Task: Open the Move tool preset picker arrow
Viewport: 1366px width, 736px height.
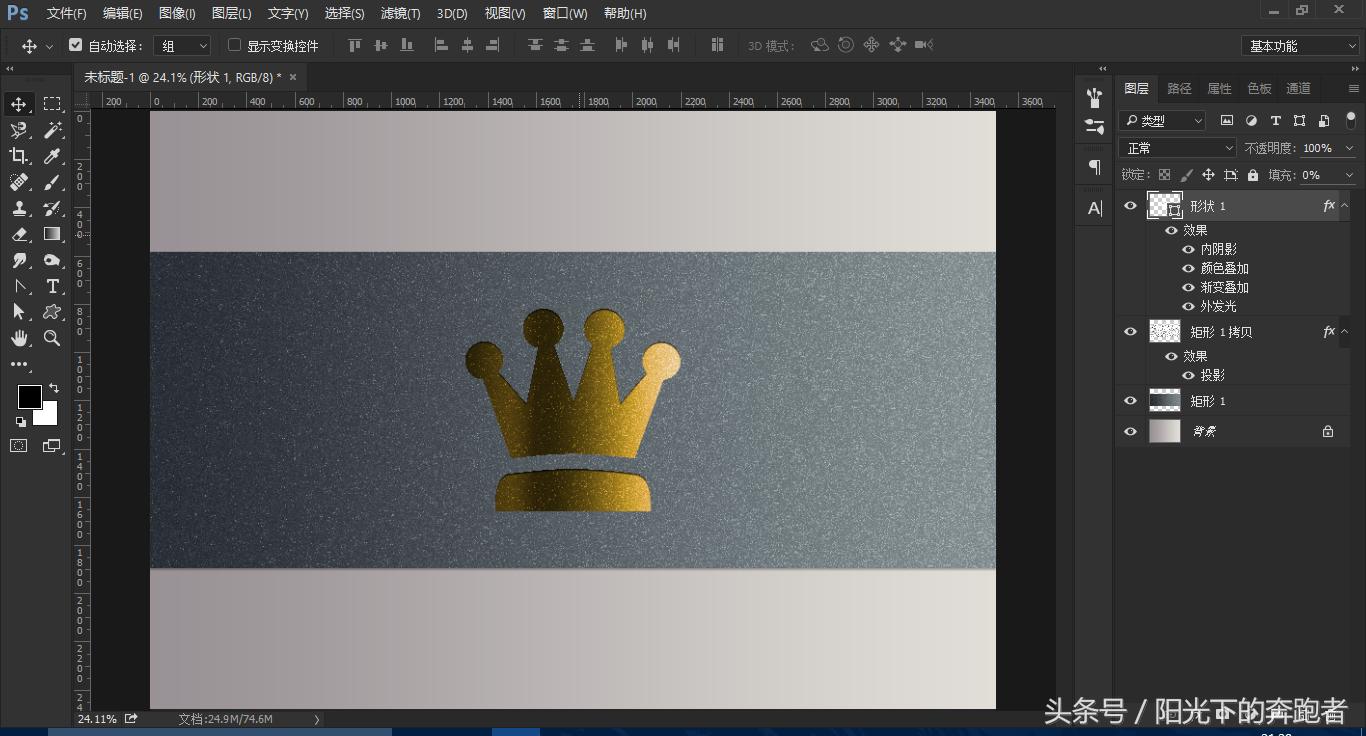Action: click(49, 46)
